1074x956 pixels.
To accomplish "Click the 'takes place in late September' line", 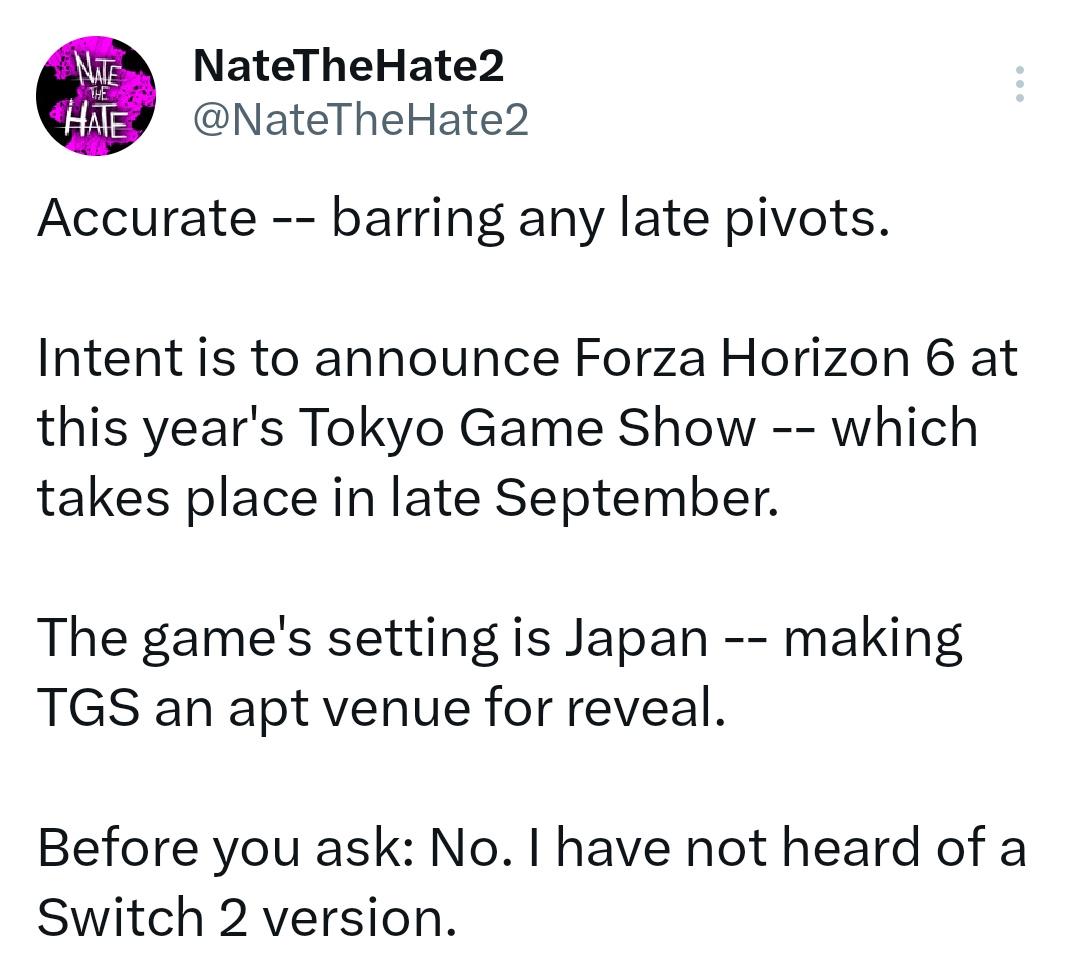I will 408,498.
